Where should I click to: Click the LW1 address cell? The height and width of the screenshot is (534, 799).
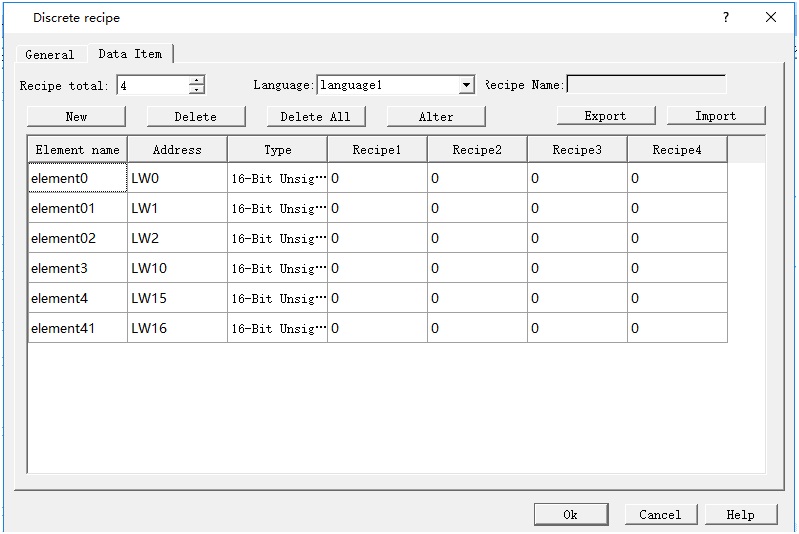click(x=177, y=208)
